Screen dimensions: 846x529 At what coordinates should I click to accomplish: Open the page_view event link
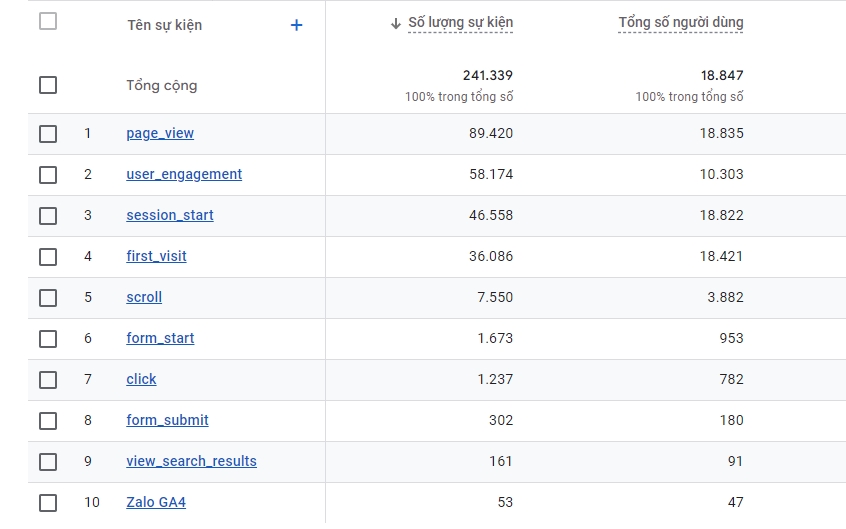coord(160,134)
